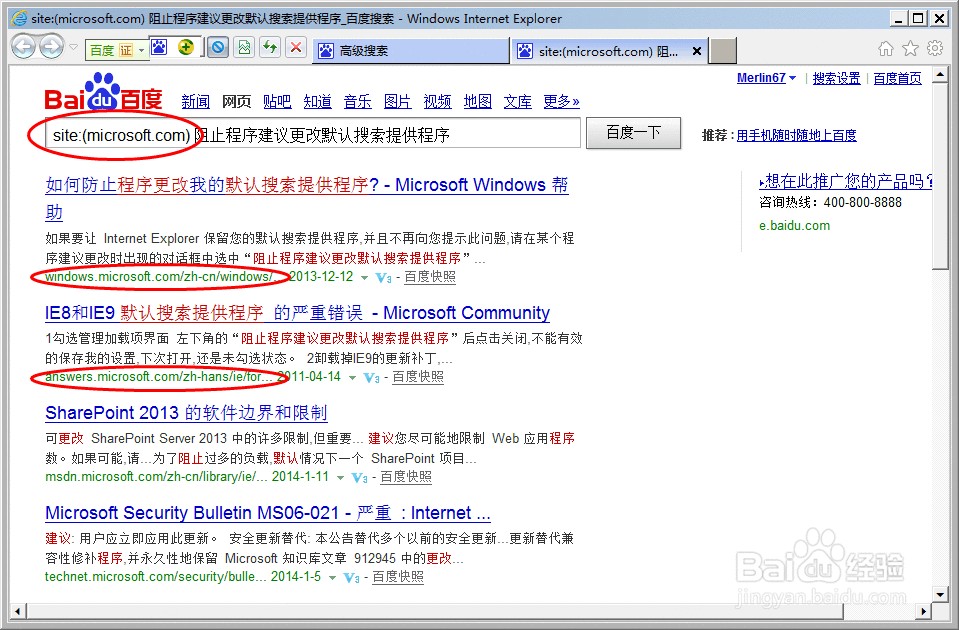Image resolution: width=959 pixels, height=630 pixels.
Task: Expand the arrow after the 2014-1-11 result date
Action: (340, 478)
